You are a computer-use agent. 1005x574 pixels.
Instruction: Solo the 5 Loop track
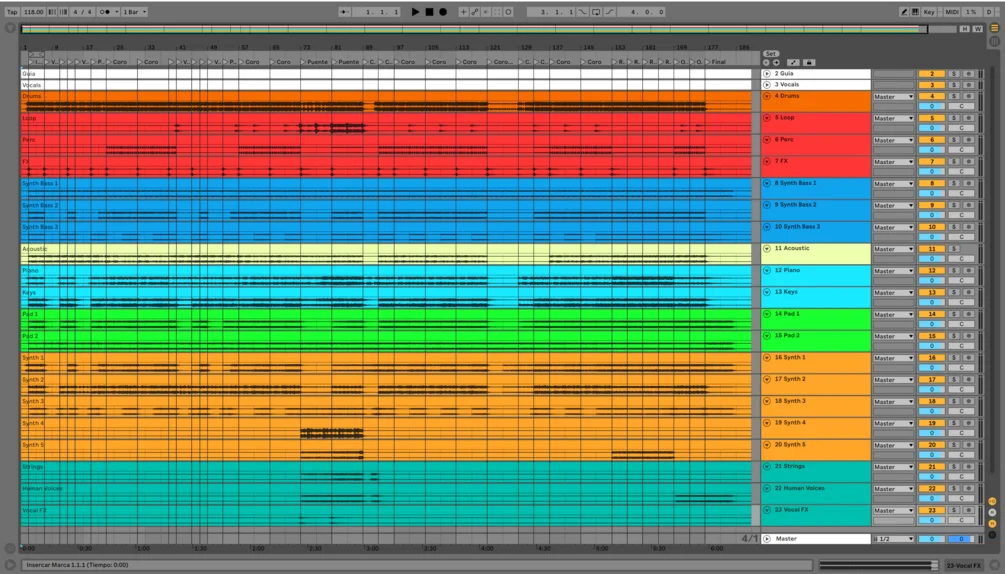pyautogui.click(x=954, y=118)
